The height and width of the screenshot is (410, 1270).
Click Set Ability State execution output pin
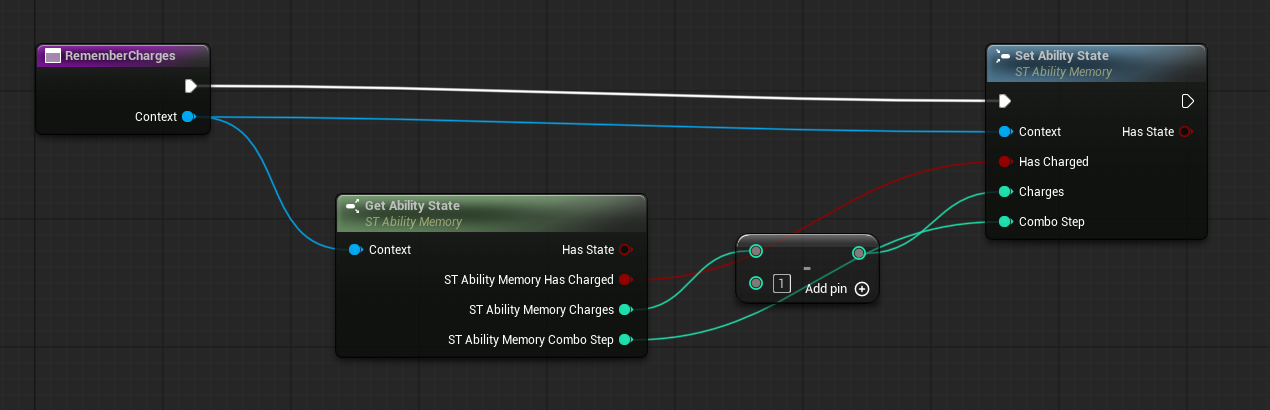click(x=1187, y=101)
